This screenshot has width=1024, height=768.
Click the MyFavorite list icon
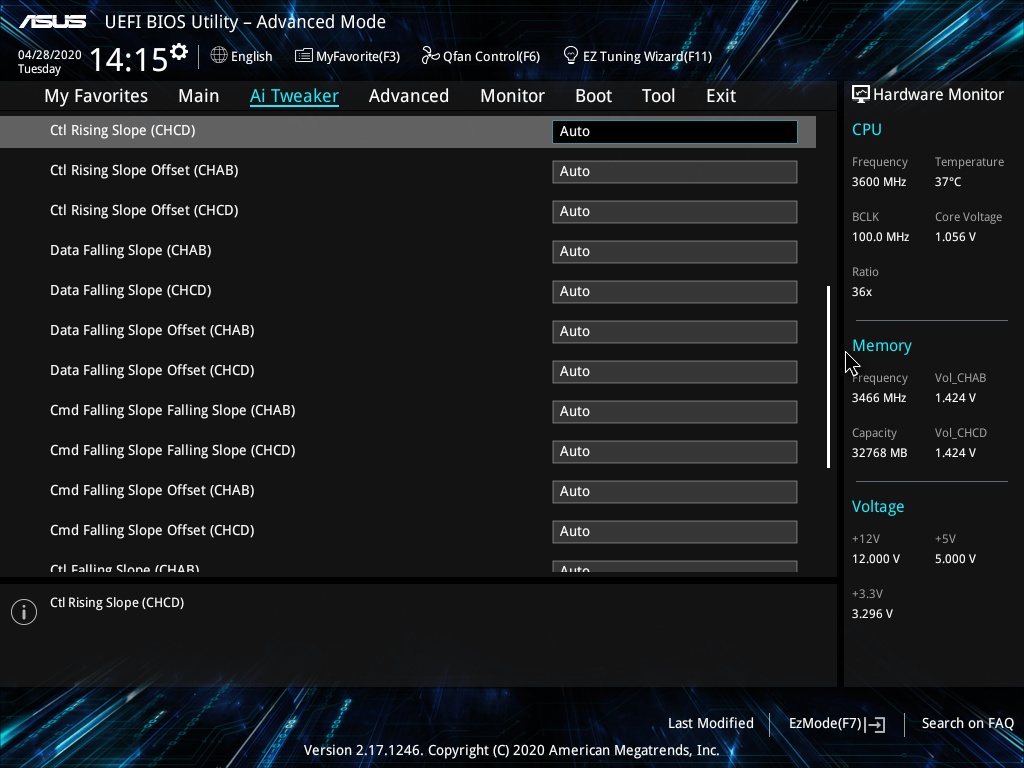click(x=303, y=56)
